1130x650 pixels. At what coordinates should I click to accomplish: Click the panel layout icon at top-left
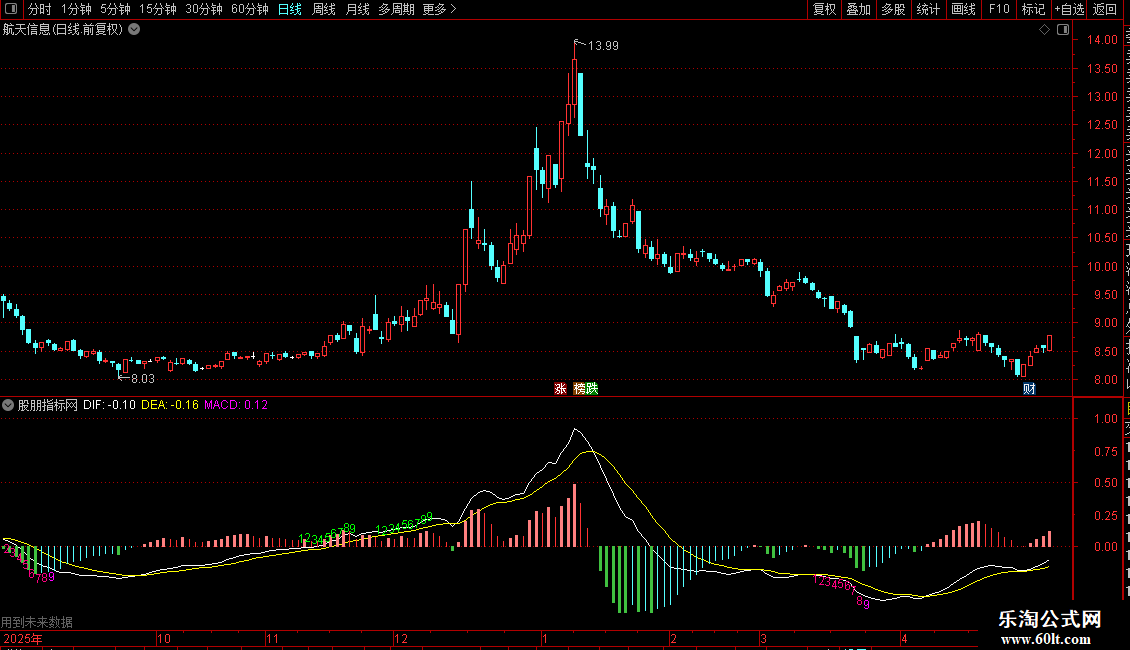11,9
